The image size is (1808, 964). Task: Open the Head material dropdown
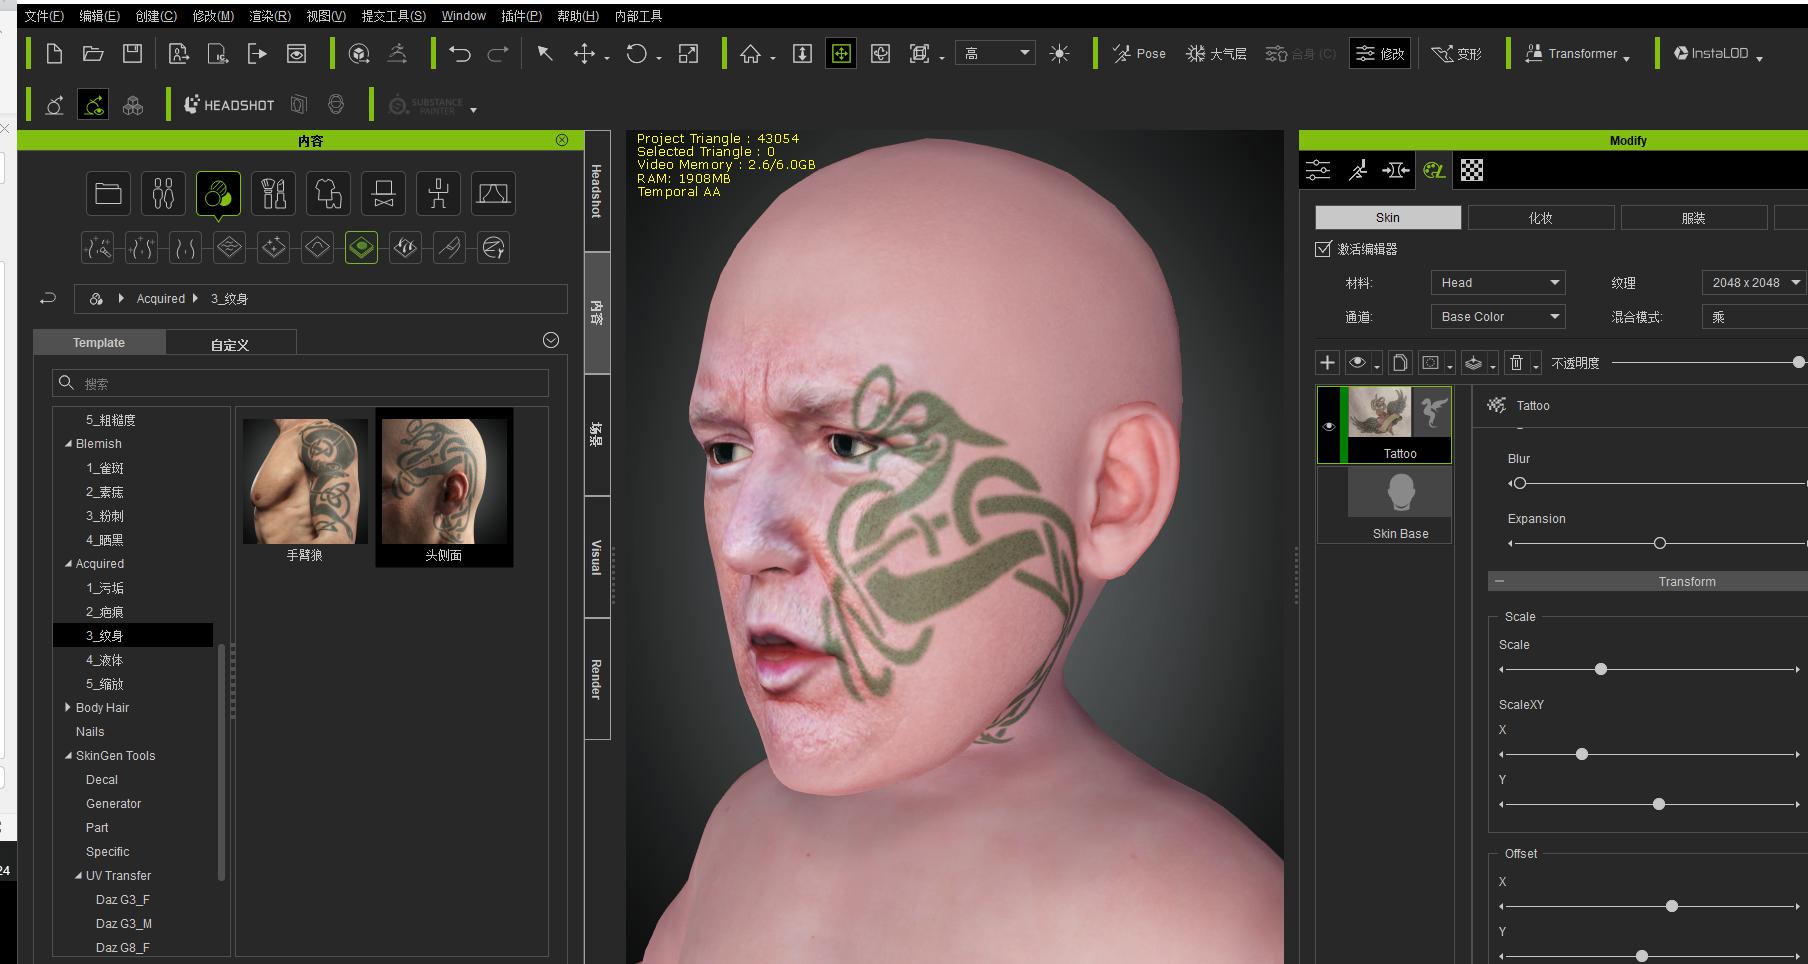(x=1498, y=283)
